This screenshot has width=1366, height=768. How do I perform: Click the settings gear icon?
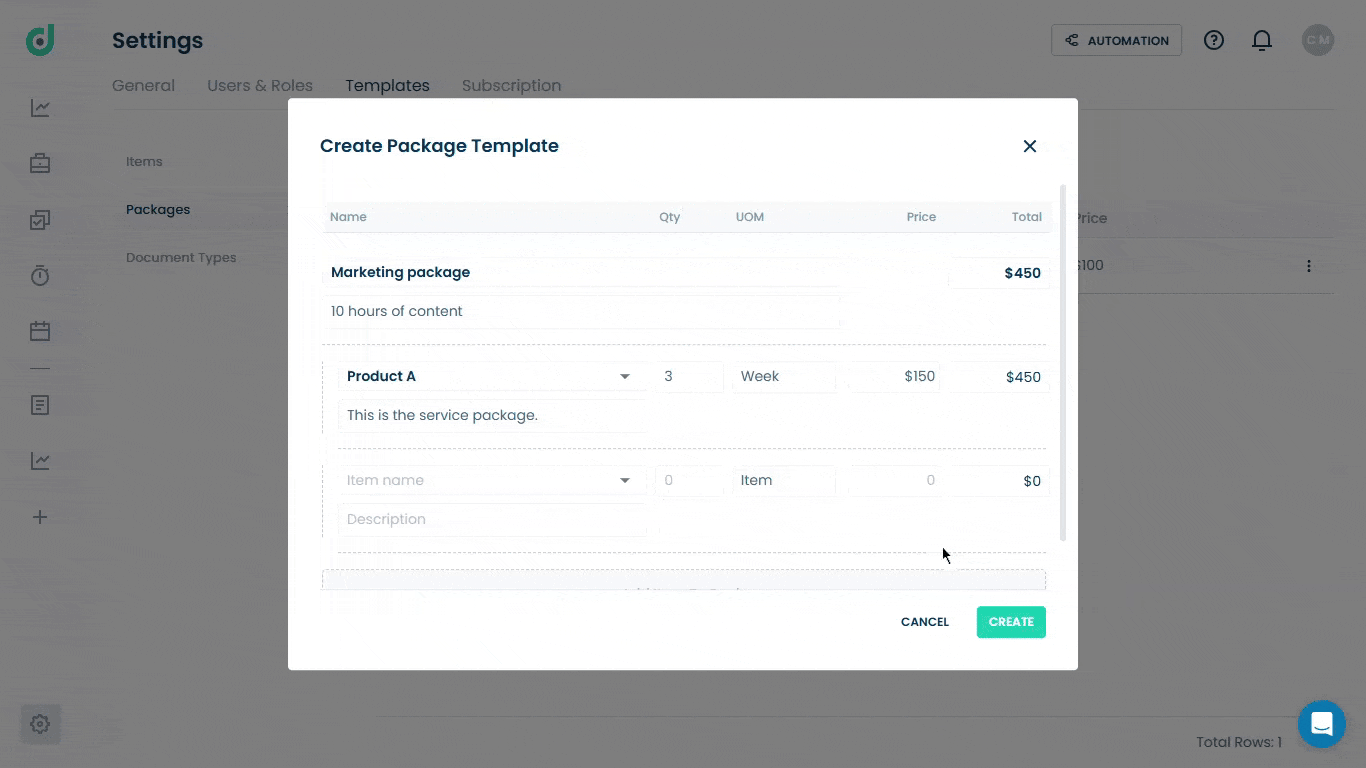coord(40,724)
